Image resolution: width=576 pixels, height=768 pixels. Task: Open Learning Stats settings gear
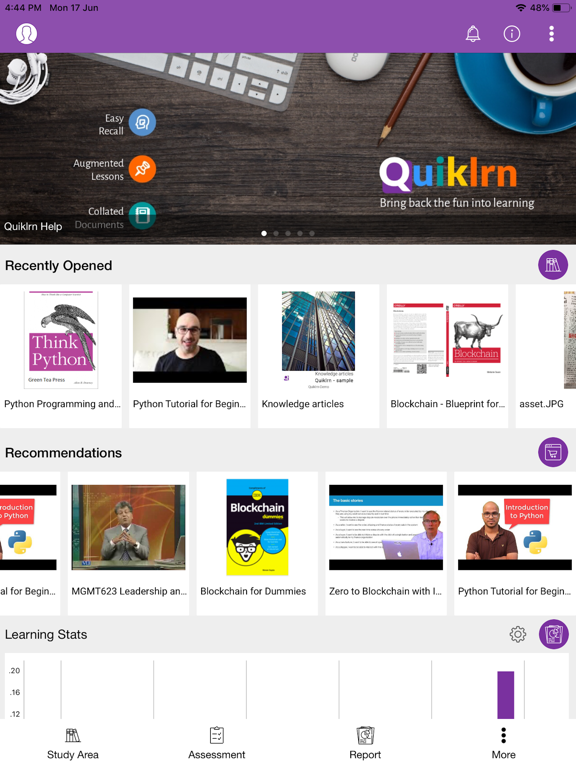pyautogui.click(x=518, y=634)
